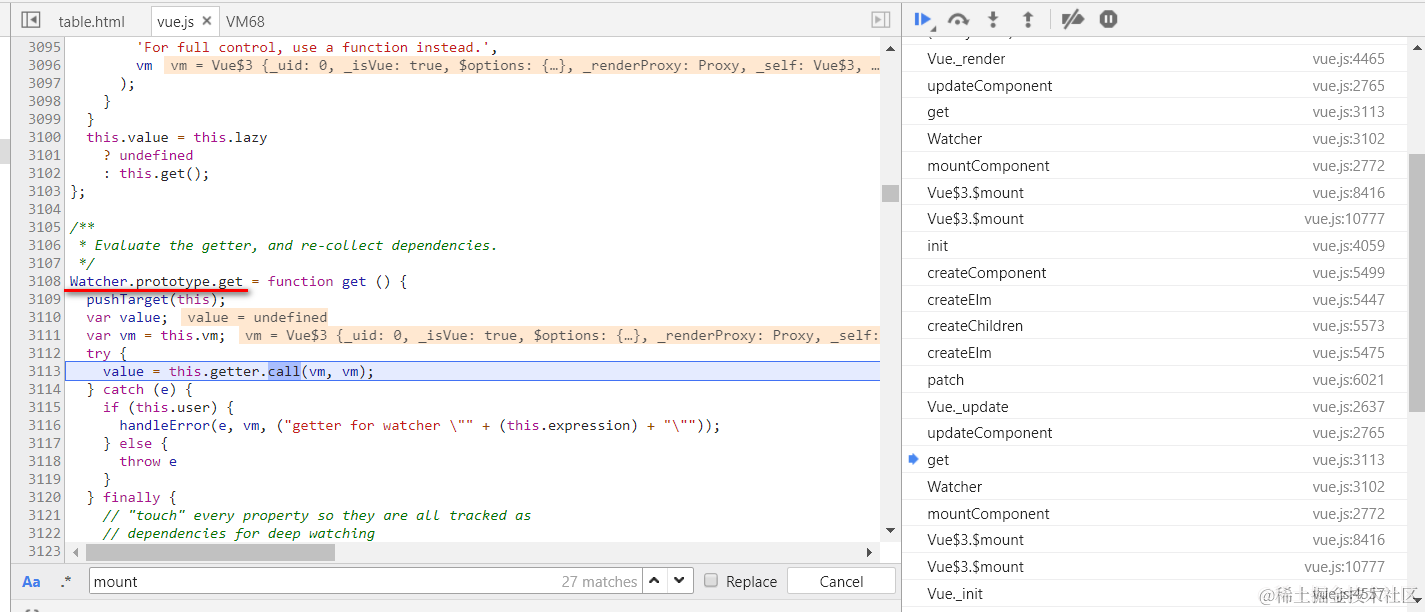The image size is (1425, 612).
Task: Click the call stack panel scrollbar thumb
Action: pyautogui.click(x=1416, y=282)
